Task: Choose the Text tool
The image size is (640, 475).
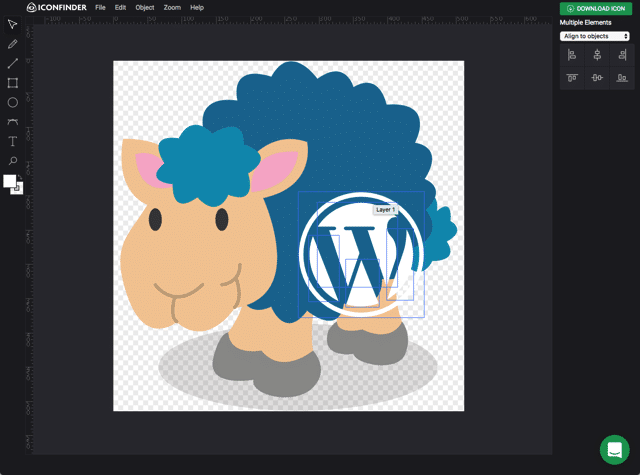Action: [12, 141]
